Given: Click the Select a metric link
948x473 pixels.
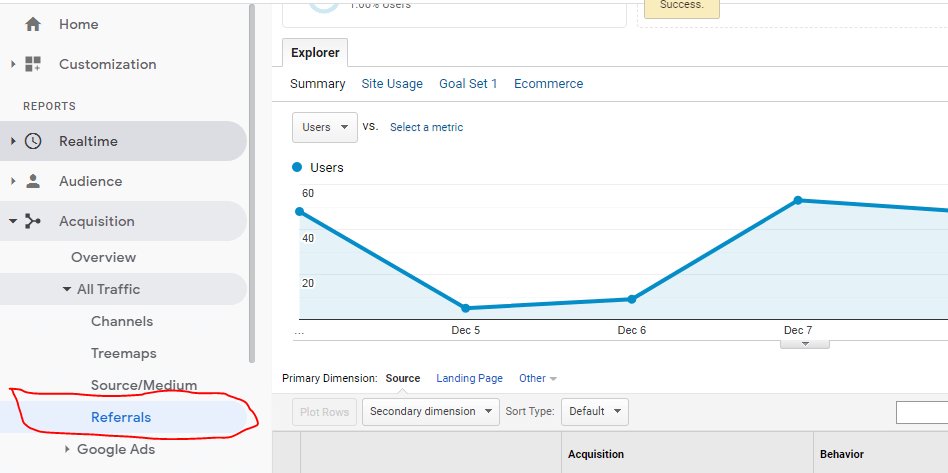Looking at the screenshot, I should (x=426, y=127).
